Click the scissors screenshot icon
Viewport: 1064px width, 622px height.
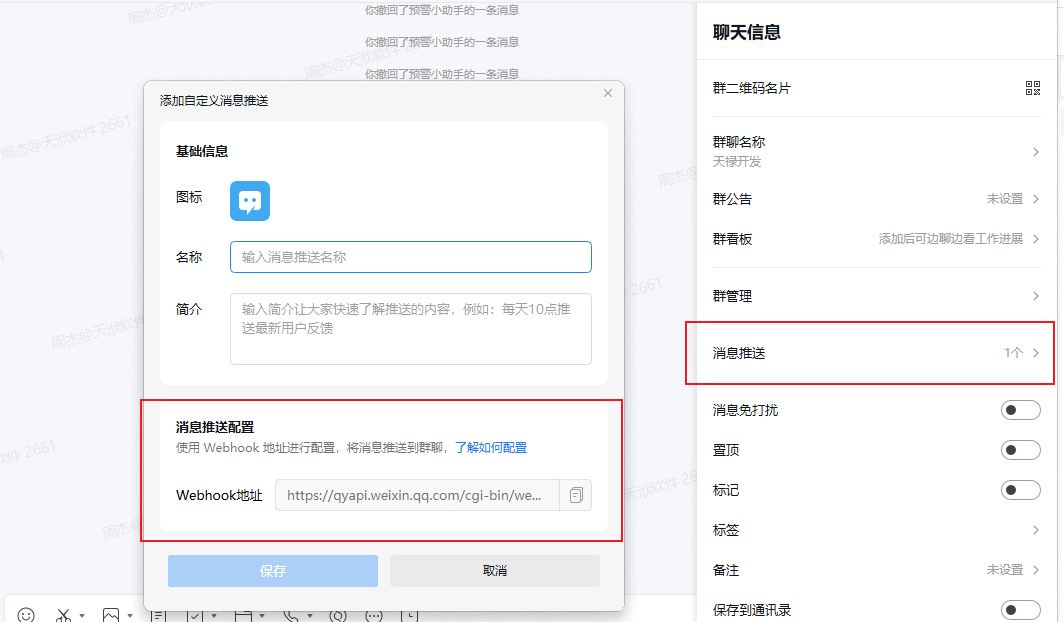tap(64, 614)
